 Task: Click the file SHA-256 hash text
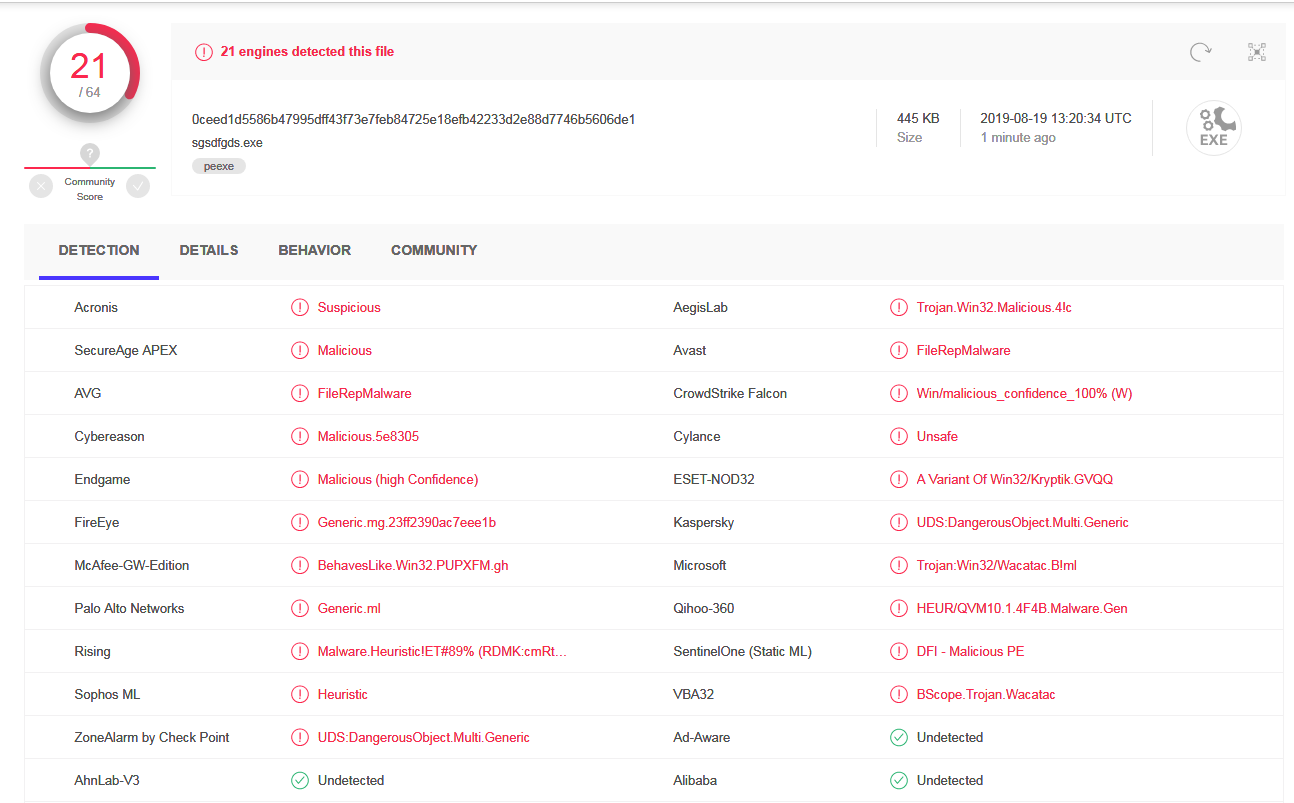(x=413, y=119)
